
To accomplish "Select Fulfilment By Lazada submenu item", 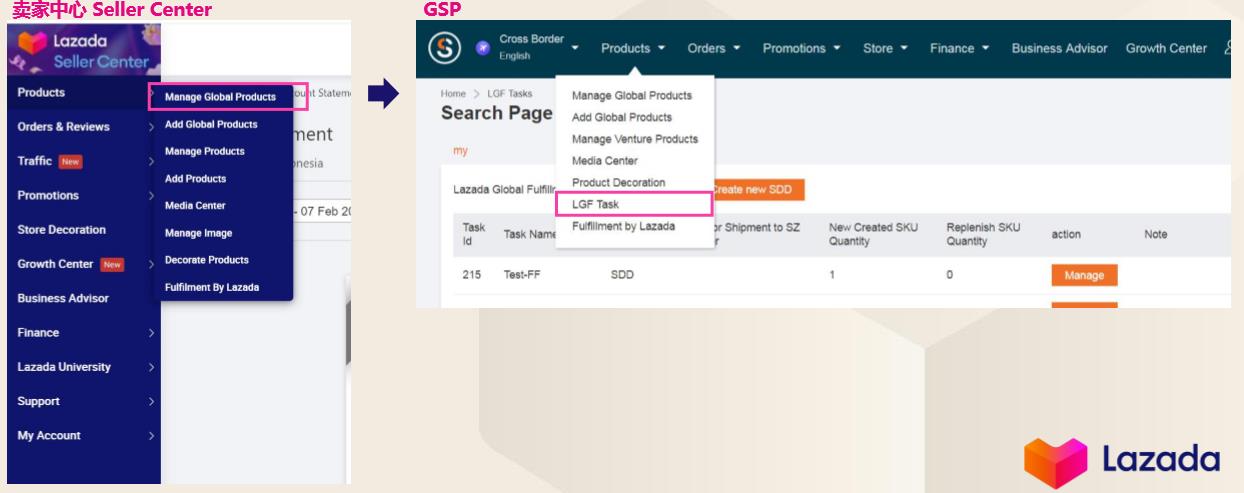I will [x=211, y=287].
